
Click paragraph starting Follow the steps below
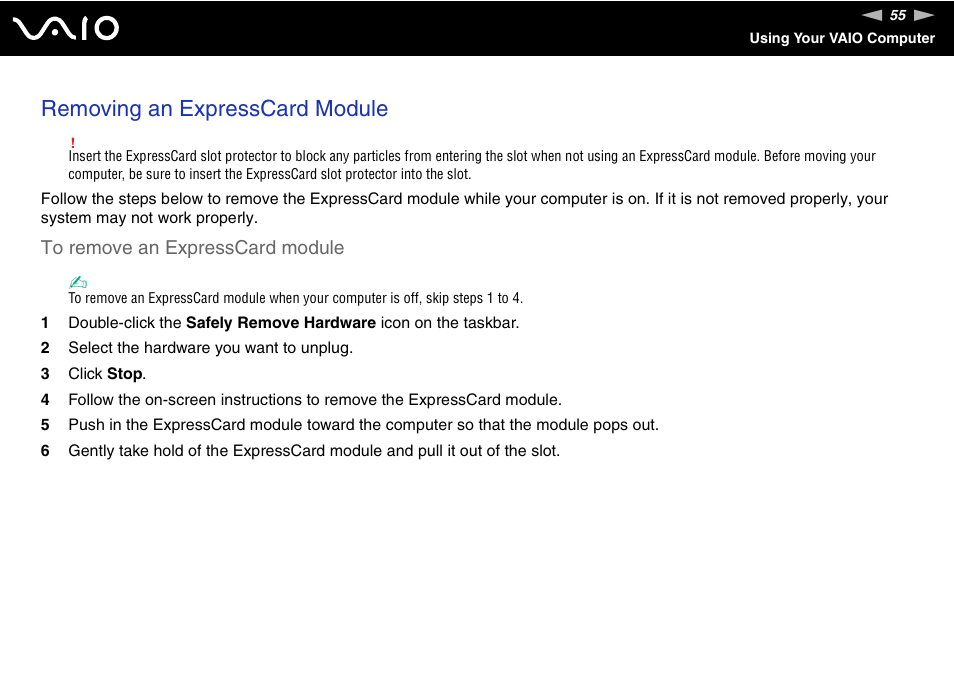tap(464, 208)
